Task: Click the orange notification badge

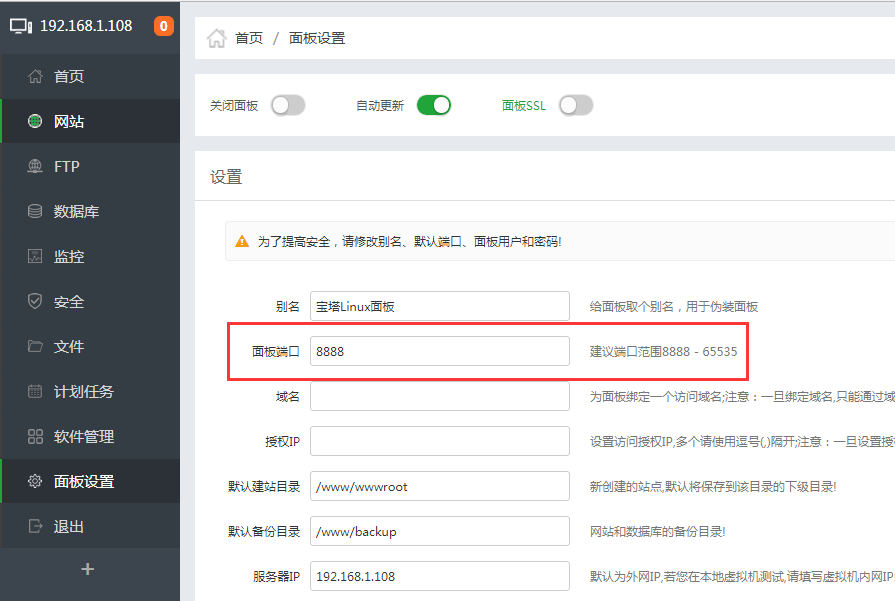Action: coord(163,26)
